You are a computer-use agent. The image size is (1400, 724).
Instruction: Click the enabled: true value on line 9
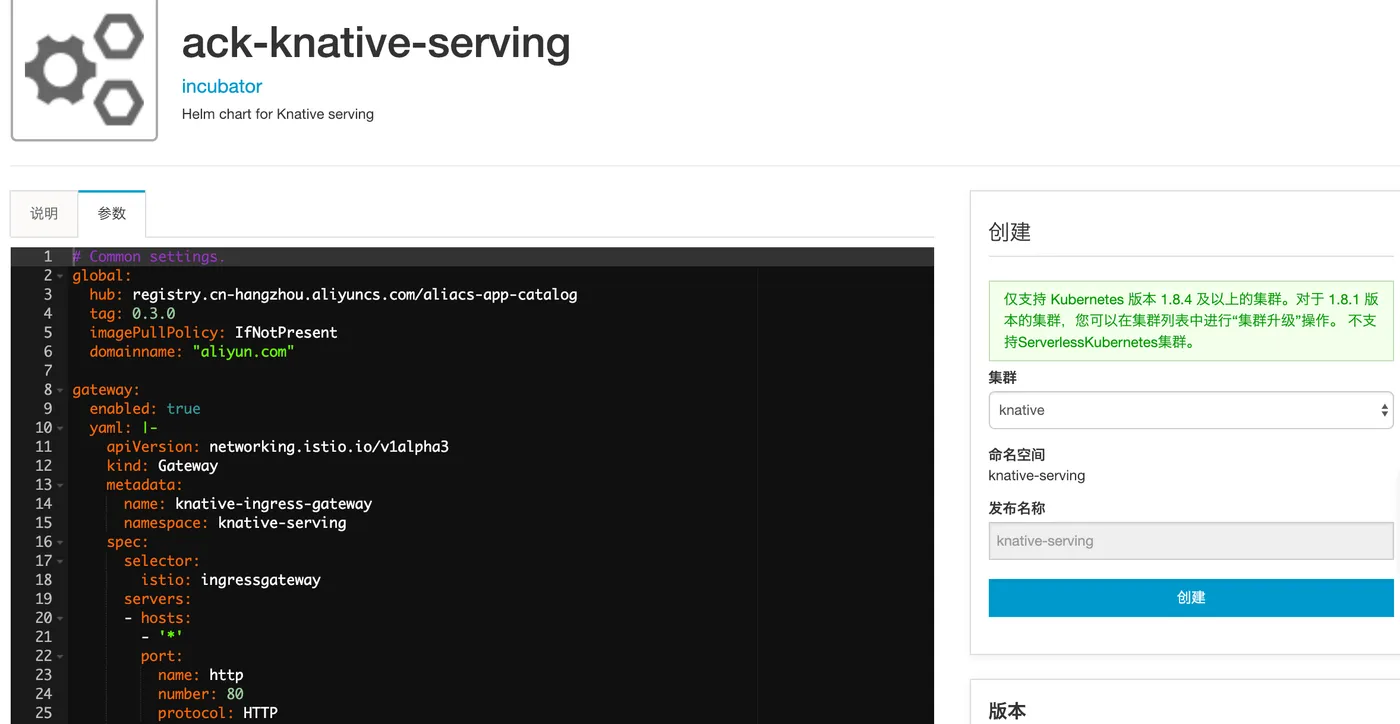[184, 408]
